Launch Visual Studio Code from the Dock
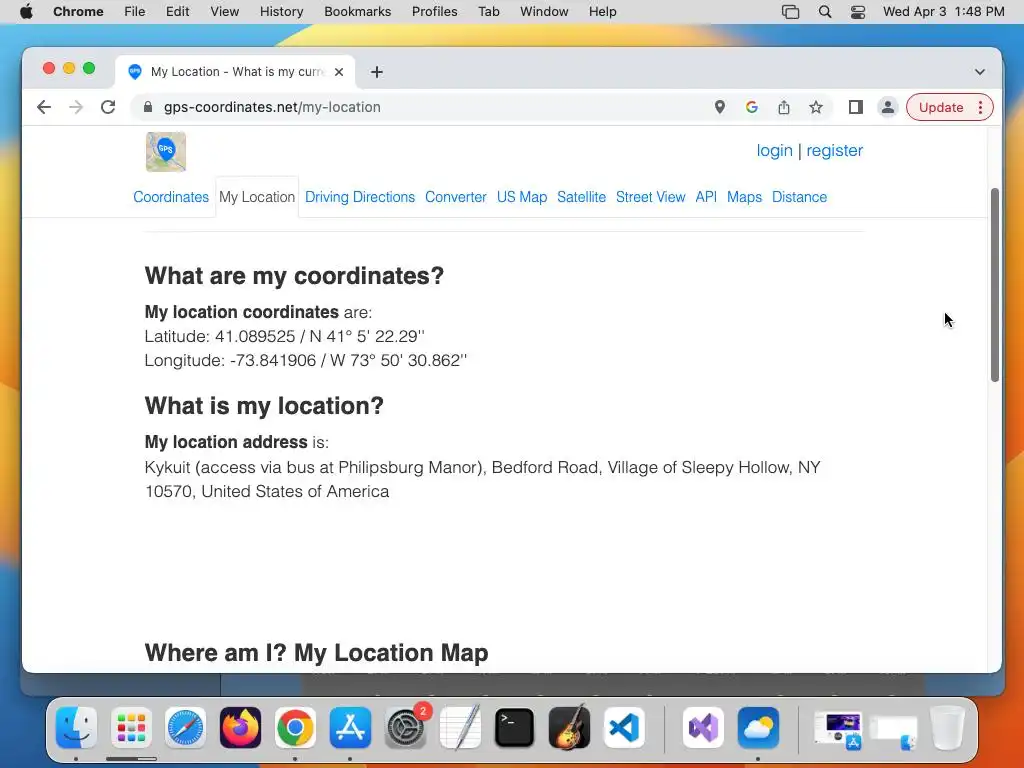 (x=624, y=728)
